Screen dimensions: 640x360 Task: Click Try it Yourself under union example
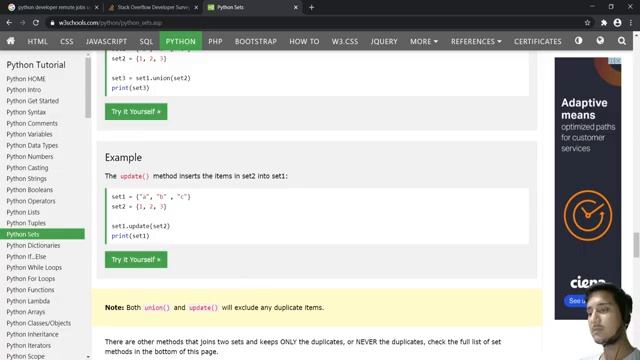(136, 111)
